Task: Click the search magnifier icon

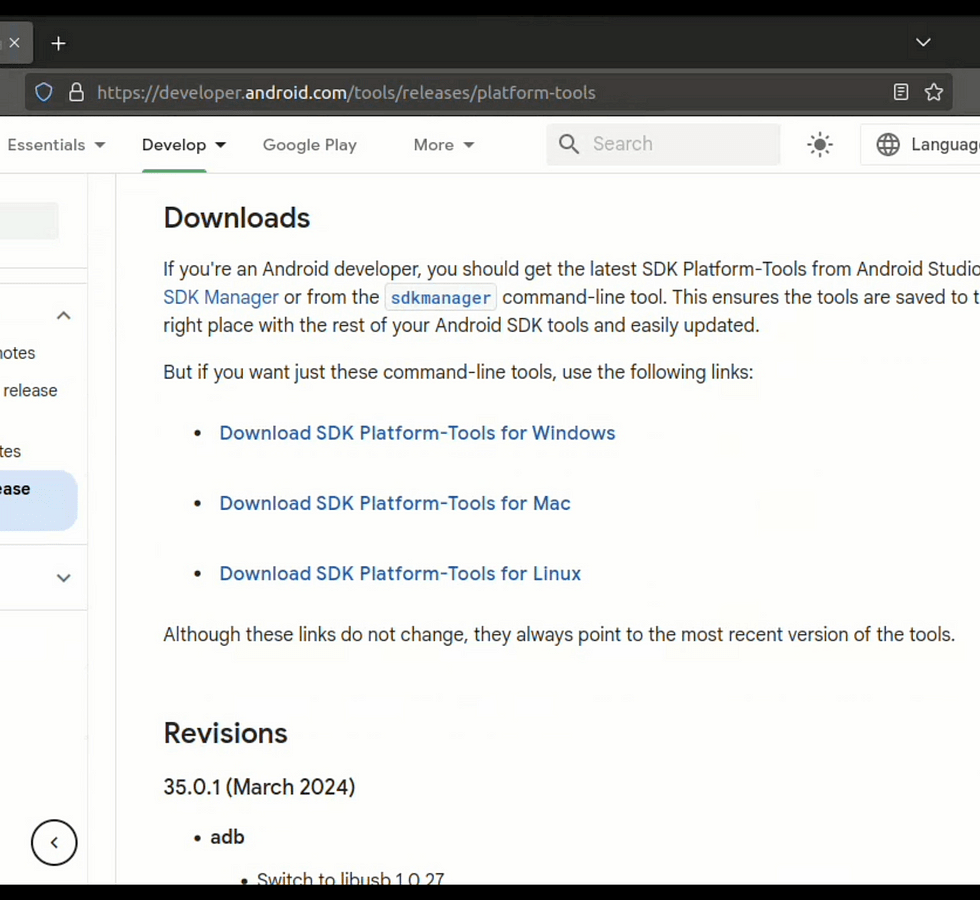Action: tap(569, 144)
